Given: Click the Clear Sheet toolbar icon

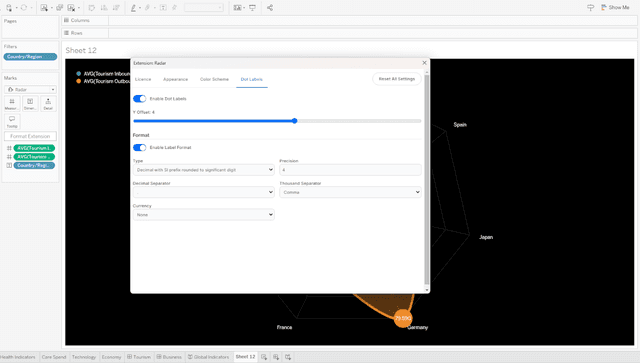Looking at the screenshot, I should click(71, 7).
